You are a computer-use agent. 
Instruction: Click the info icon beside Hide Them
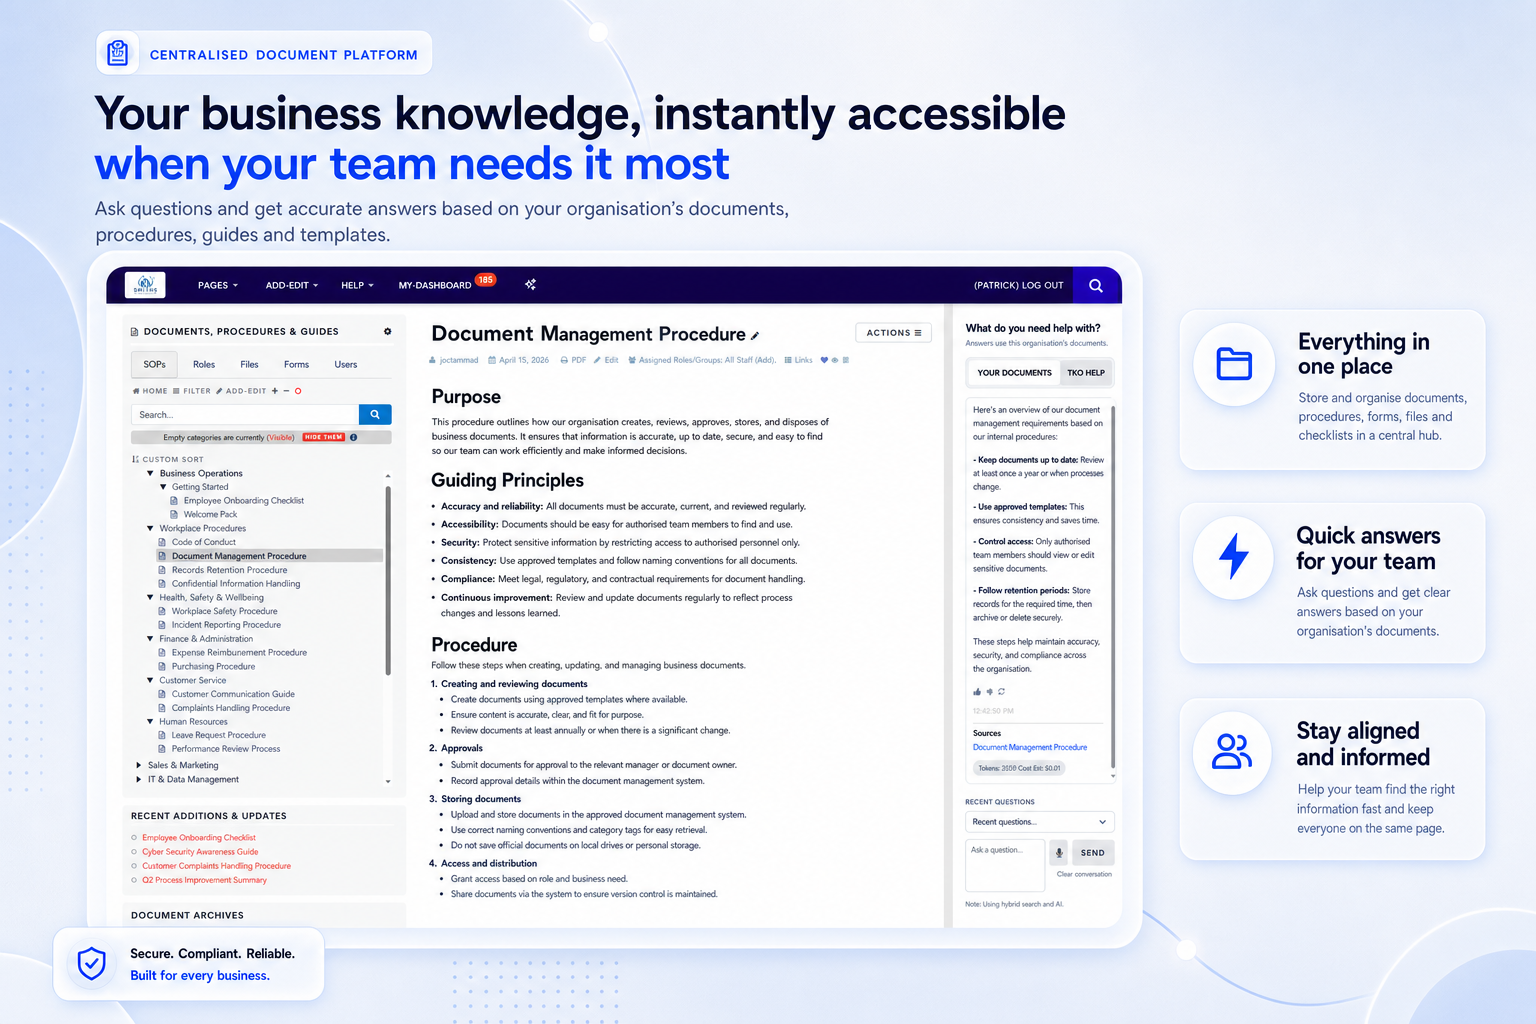pos(354,437)
